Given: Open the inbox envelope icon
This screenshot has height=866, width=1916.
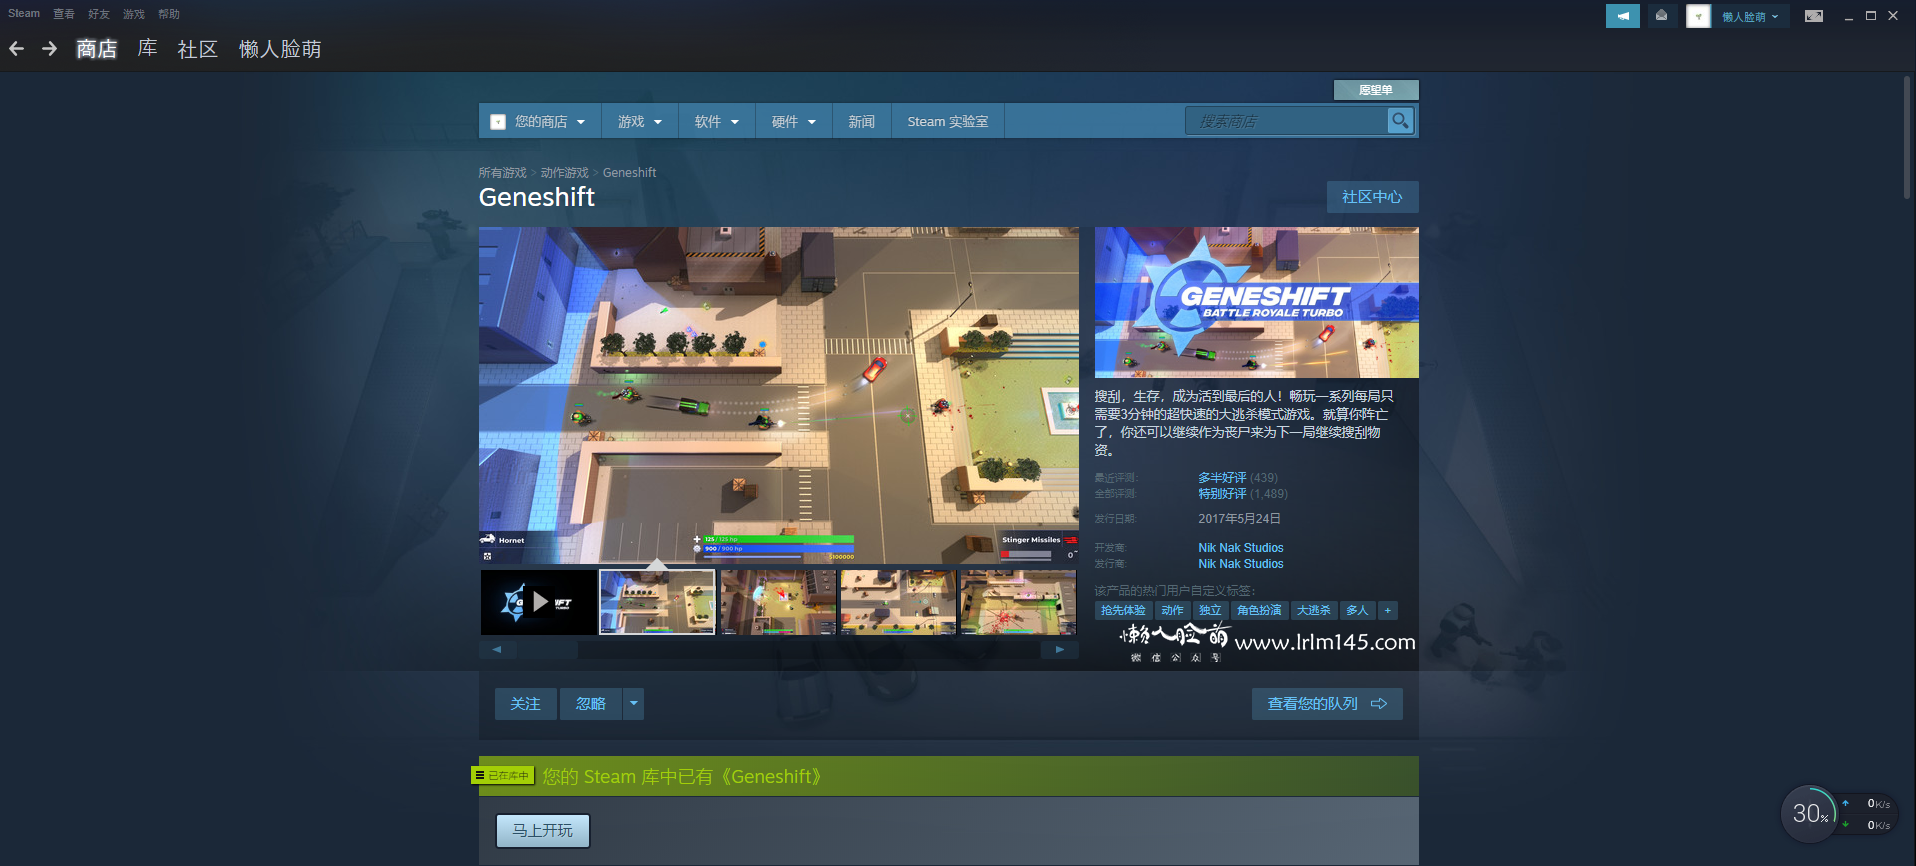Looking at the screenshot, I should click(x=1661, y=16).
